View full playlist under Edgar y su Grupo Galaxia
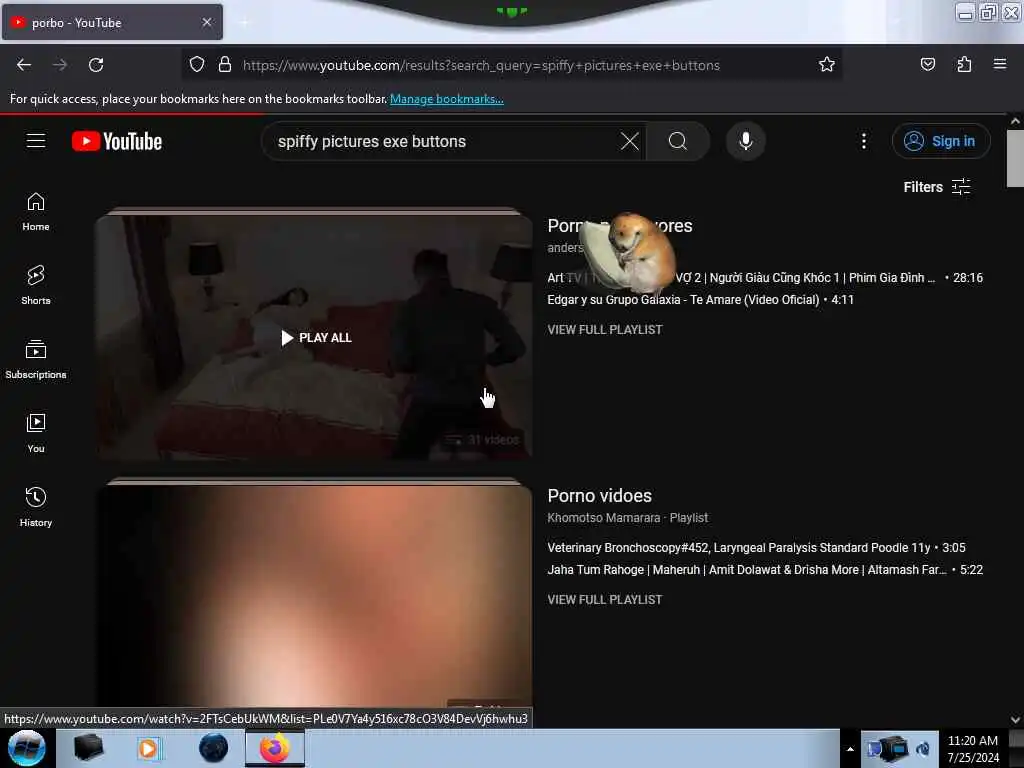This screenshot has height=768, width=1024. (605, 330)
